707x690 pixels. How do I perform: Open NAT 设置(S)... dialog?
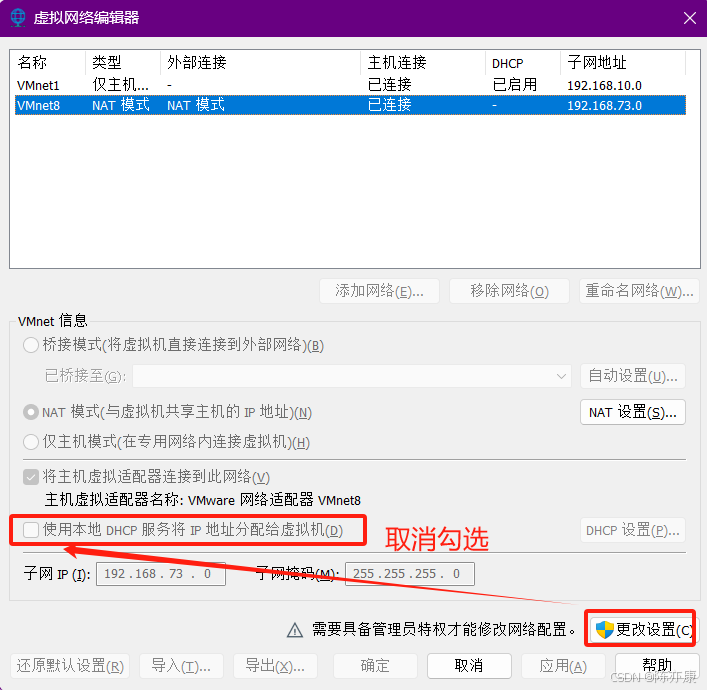[633, 412]
